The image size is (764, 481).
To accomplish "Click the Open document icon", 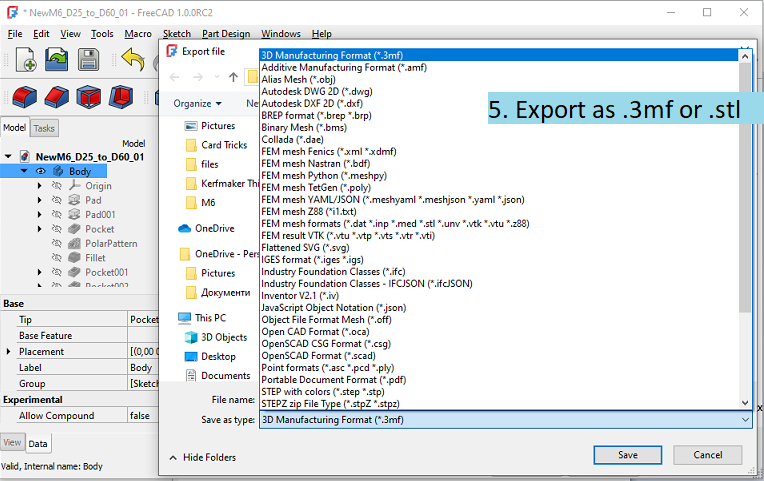I will tap(57, 59).
